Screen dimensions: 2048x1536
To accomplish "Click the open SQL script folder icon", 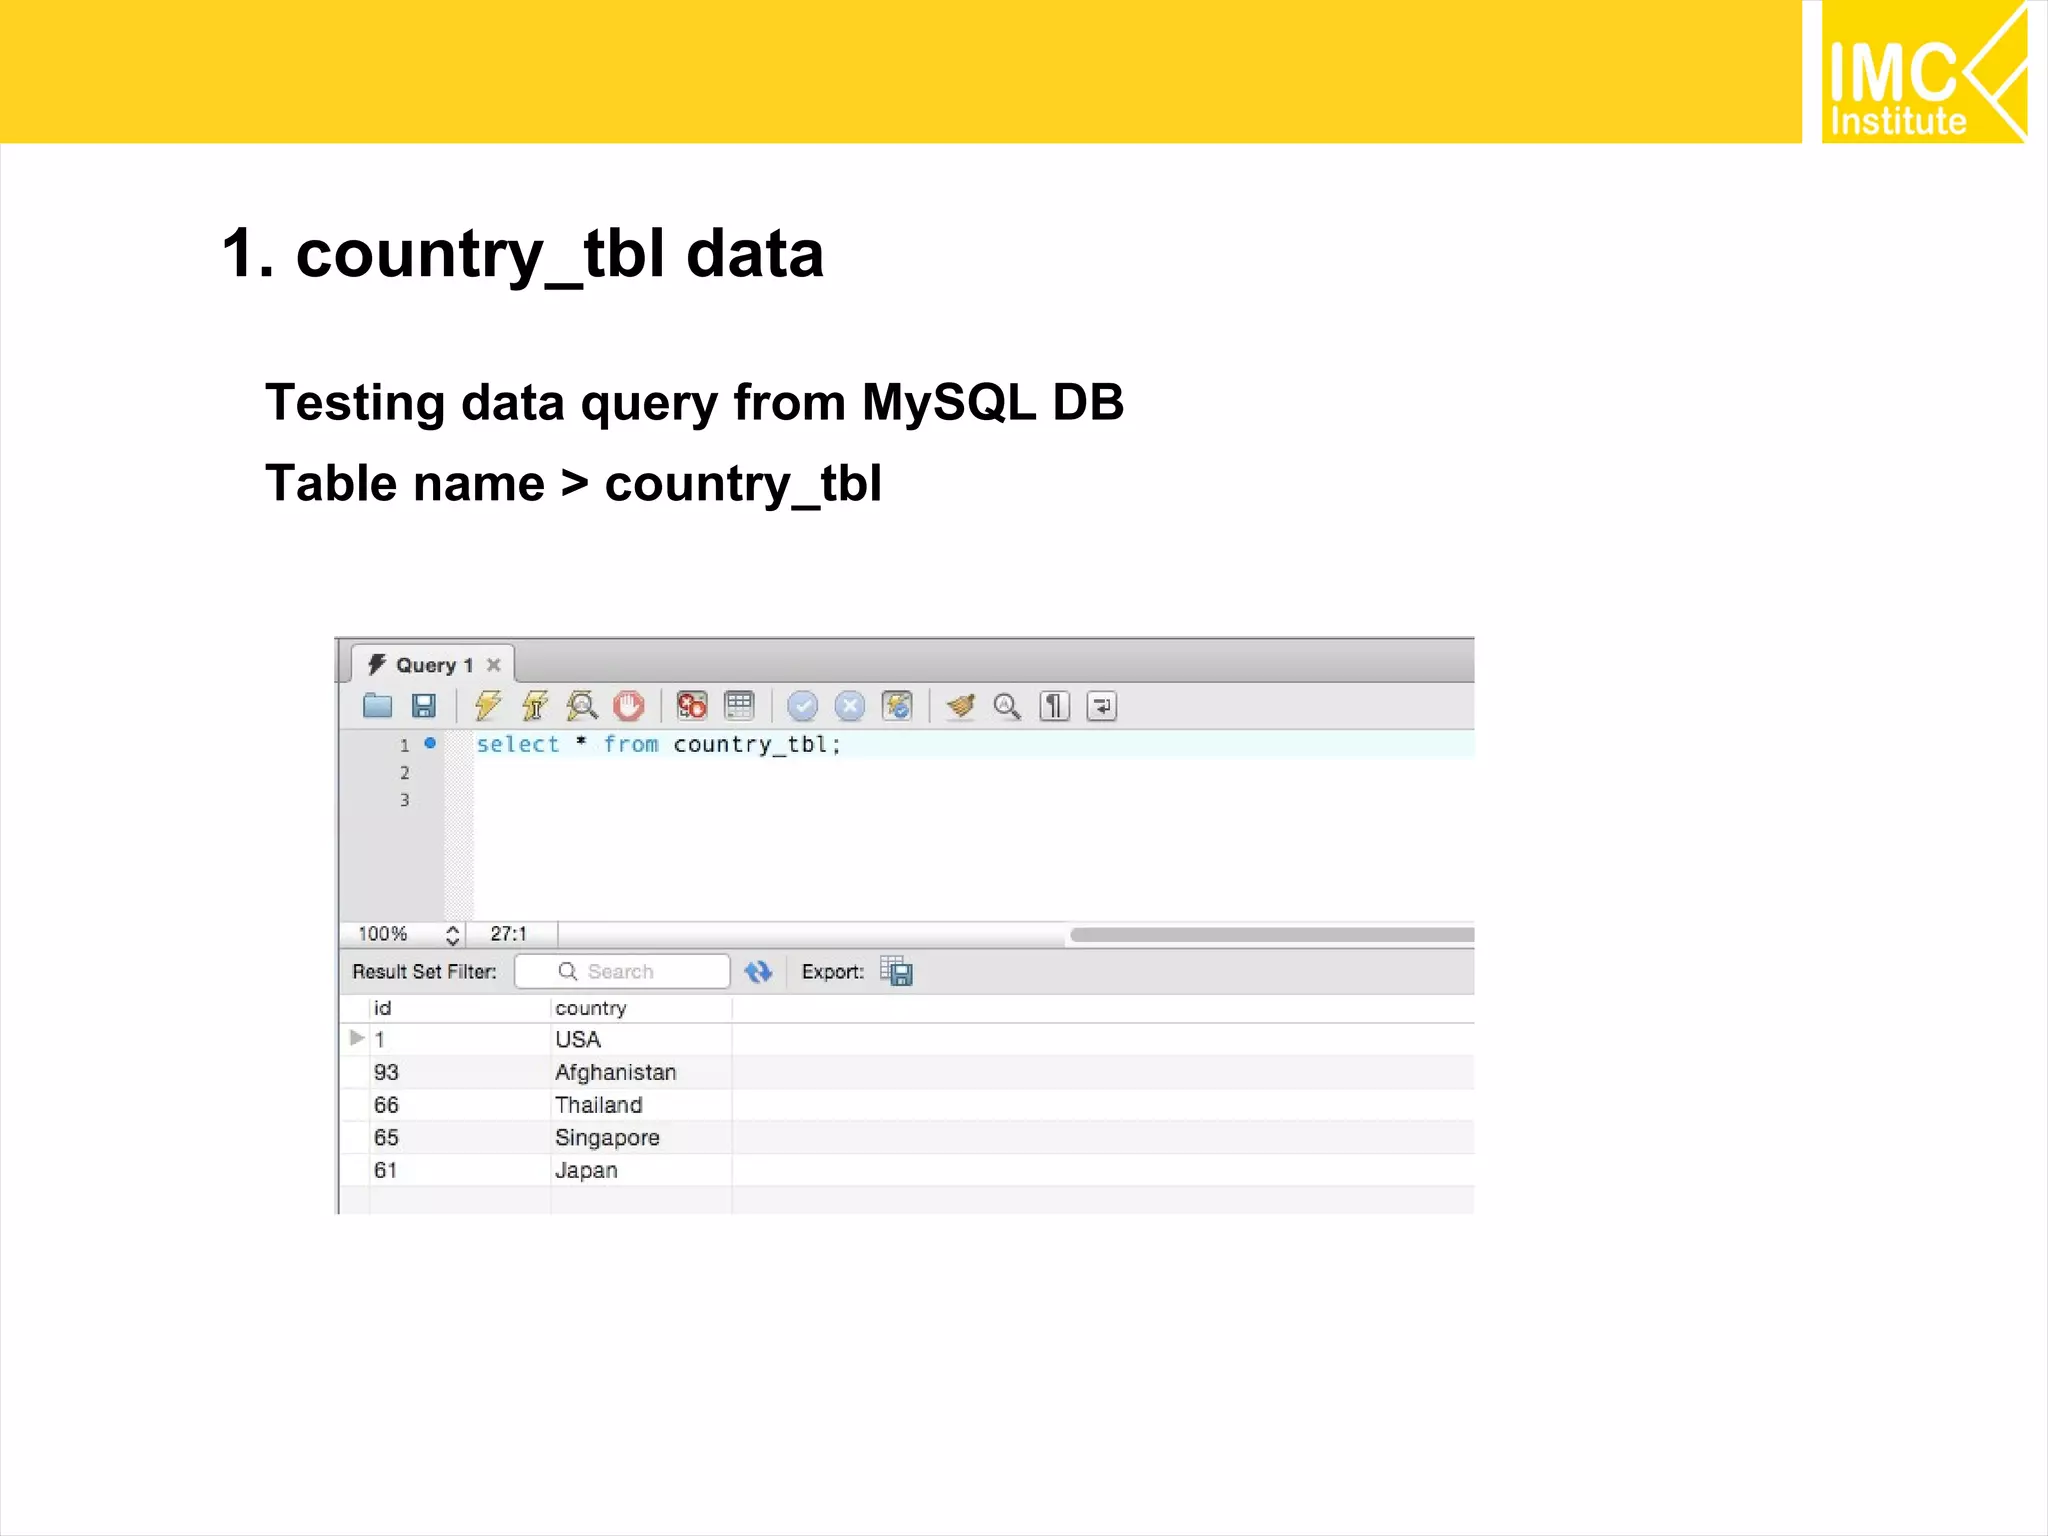I will (x=377, y=706).
